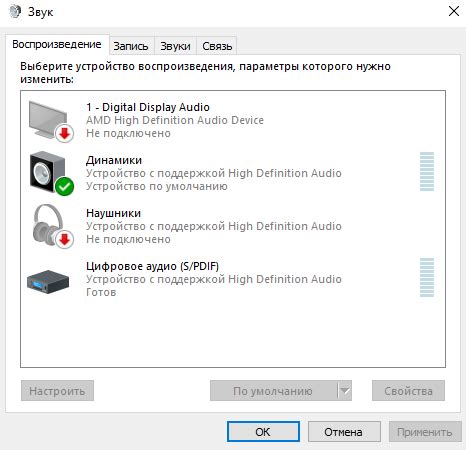Click the OK button
466x450 pixels.
tap(263, 432)
